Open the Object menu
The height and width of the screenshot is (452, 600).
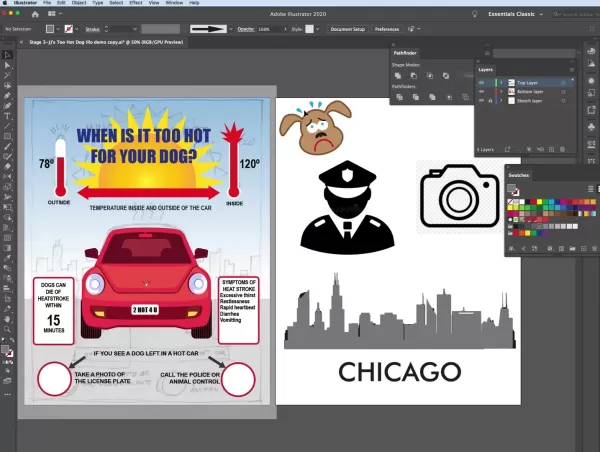(79, 4)
